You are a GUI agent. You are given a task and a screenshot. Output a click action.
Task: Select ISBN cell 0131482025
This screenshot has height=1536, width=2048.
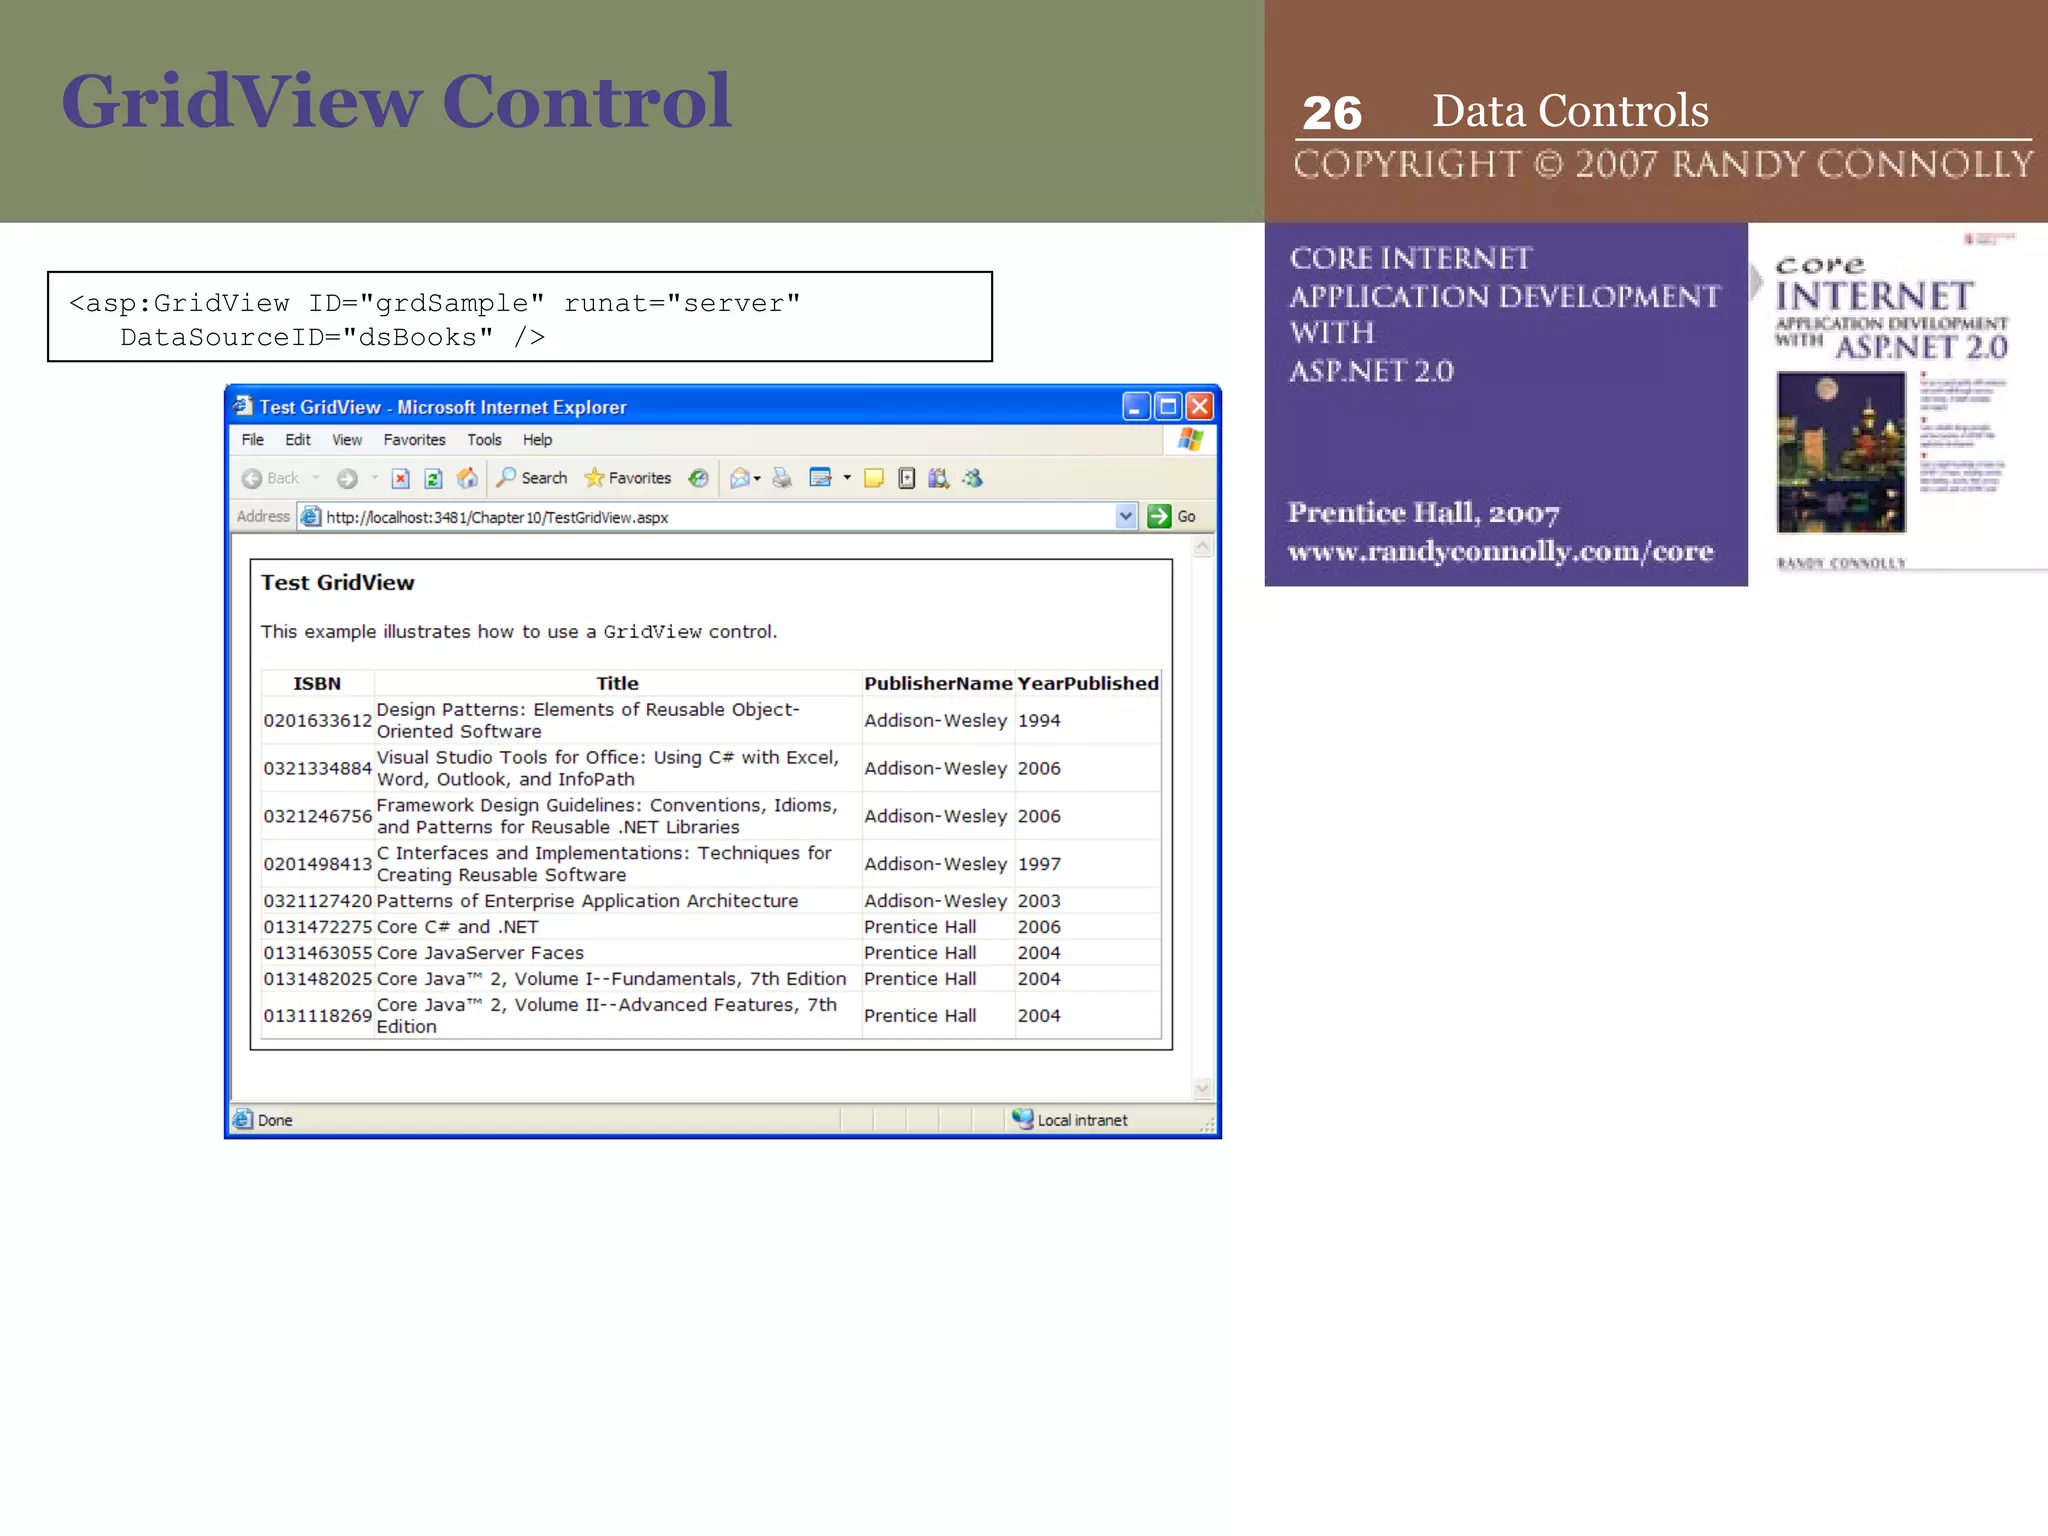pyautogui.click(x=317, y=979)
